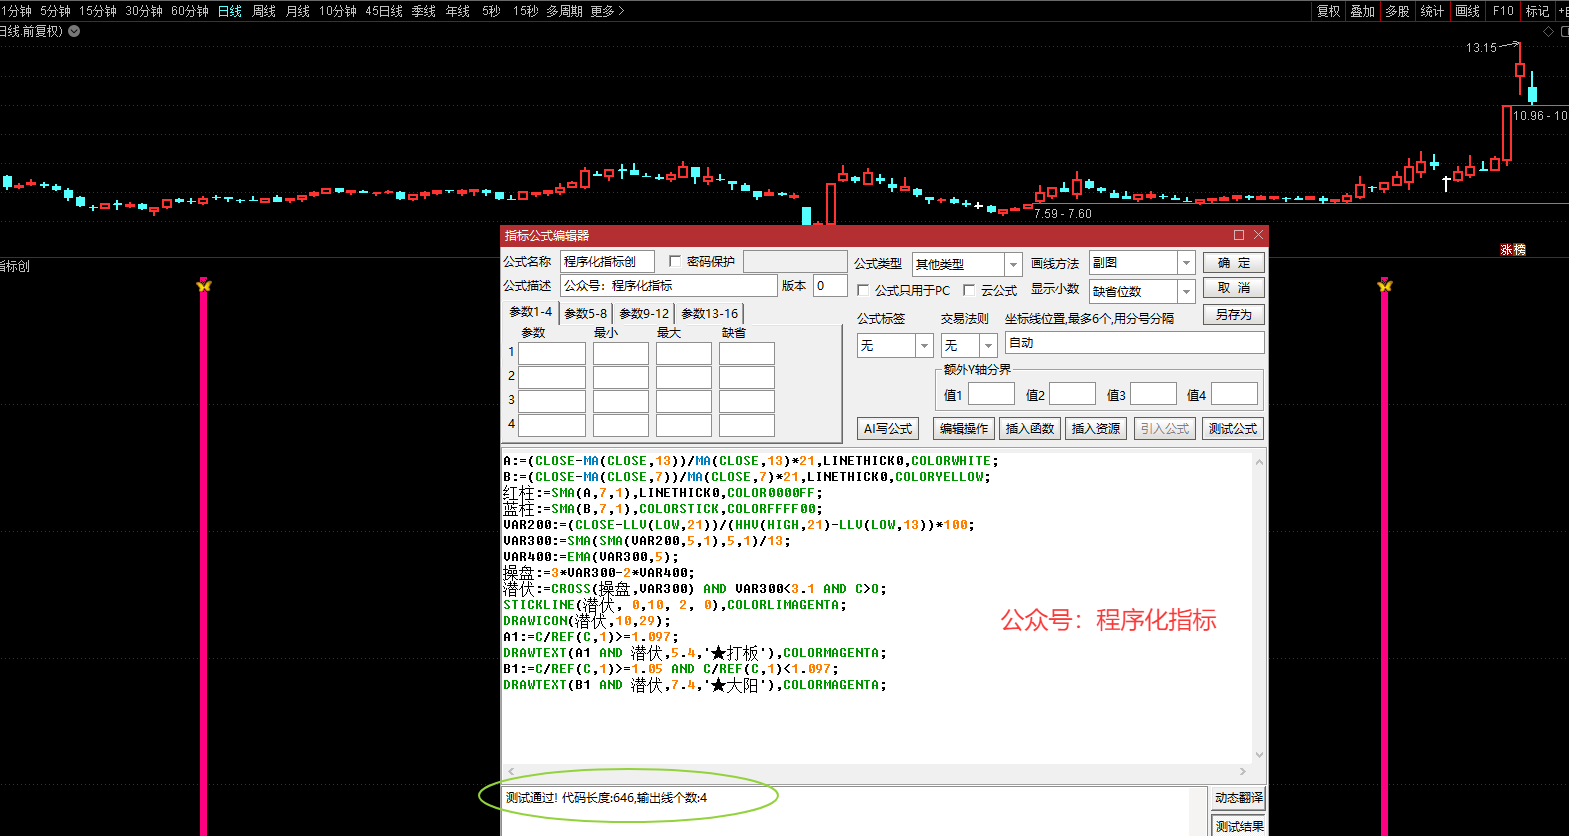
Task: Click the 叠加 overlay toolbar button
Action: click(x=1362, y=11)
